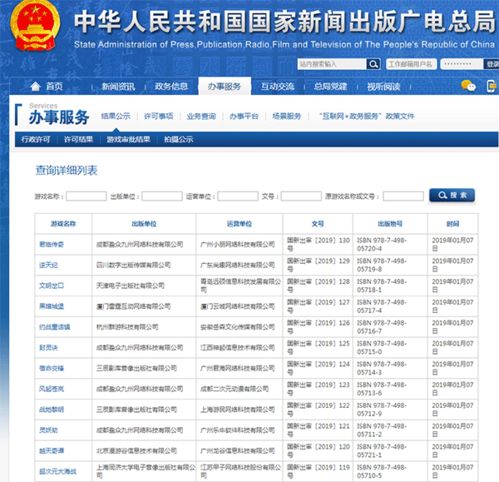Click the 结果公示 link

(116, 116)
